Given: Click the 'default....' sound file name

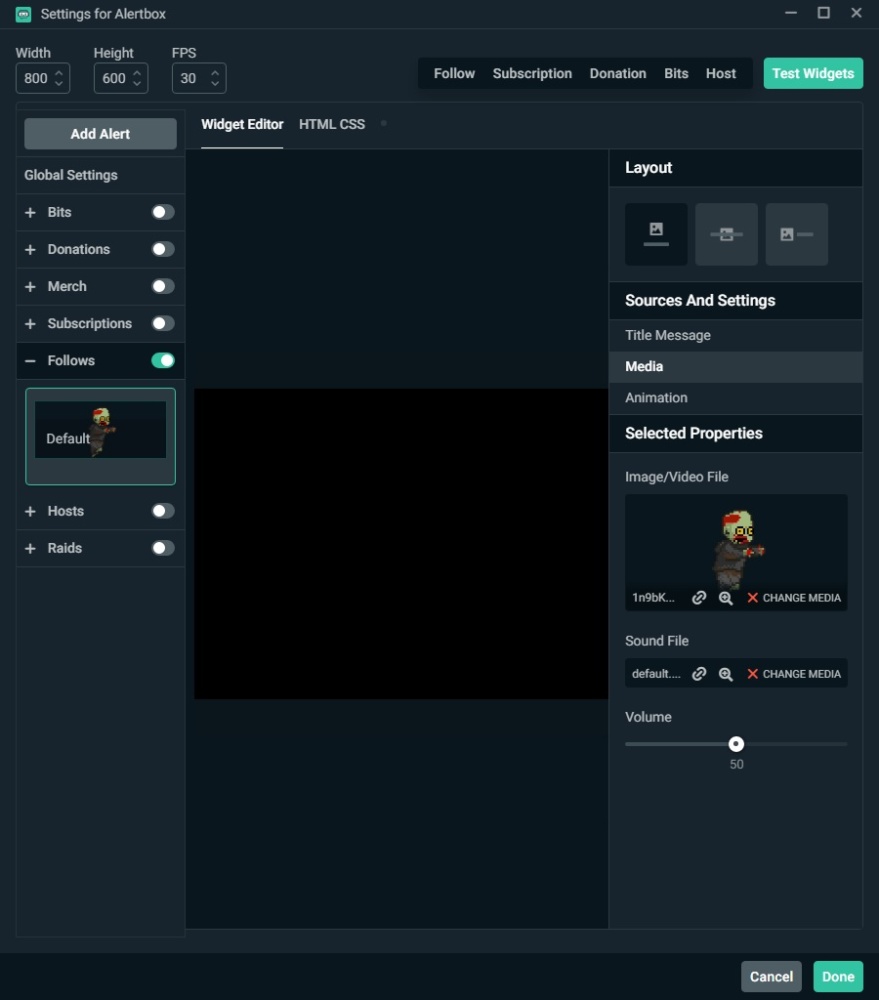Looking at the screenshot, I should click(x=656, y=674).
